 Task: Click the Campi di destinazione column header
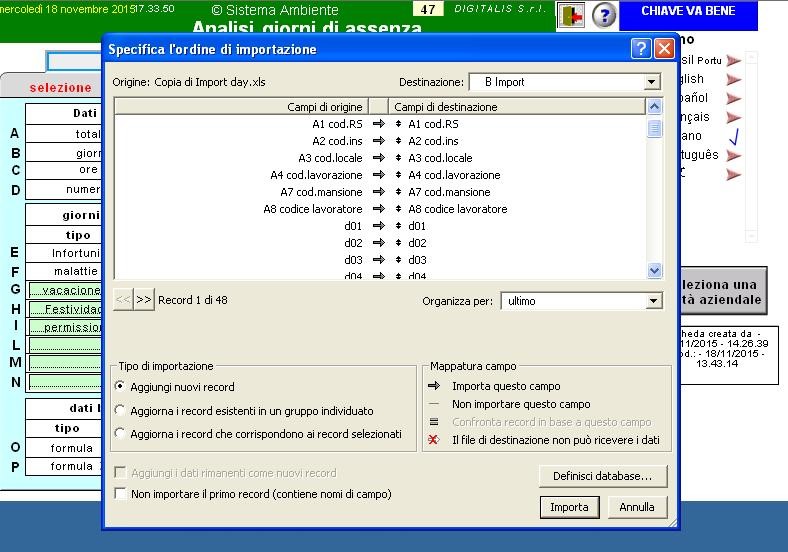[x=517, y=107]
